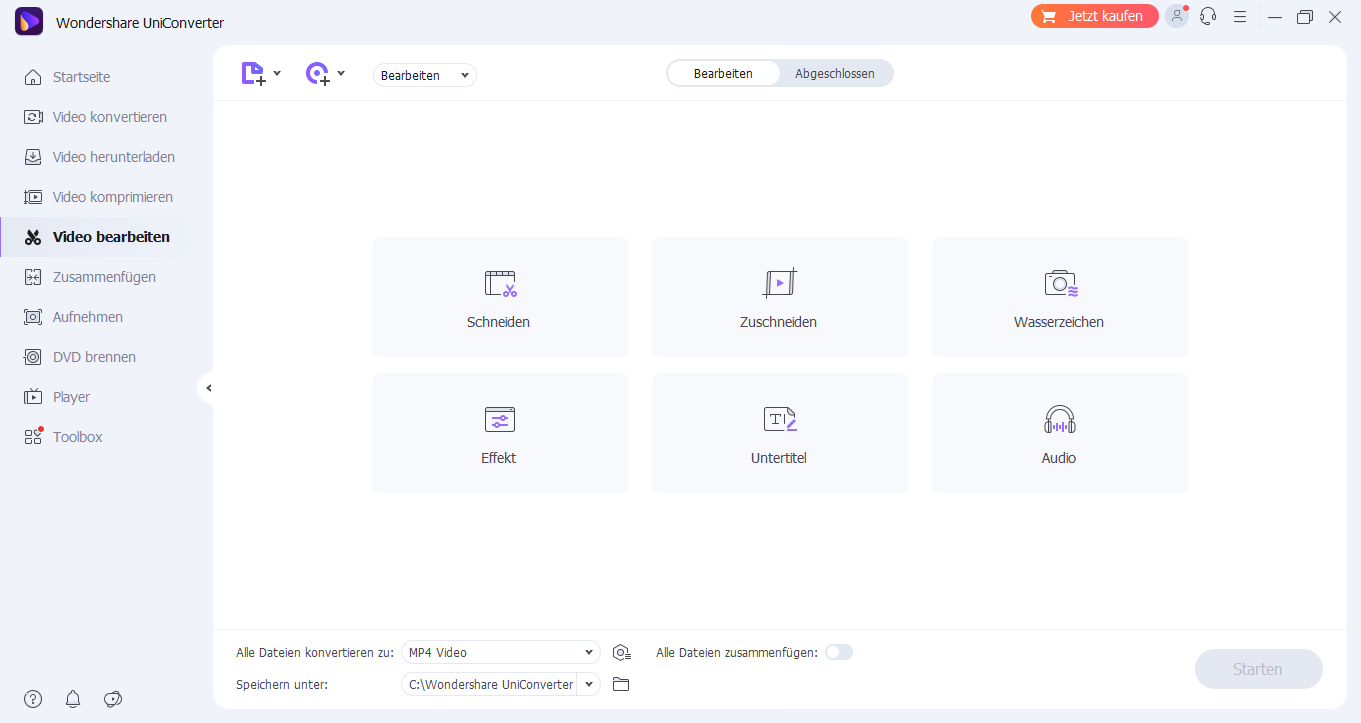Click the Jetzt kaufen button
The height and width of the screenshot is (723, 1361).
1095,16
